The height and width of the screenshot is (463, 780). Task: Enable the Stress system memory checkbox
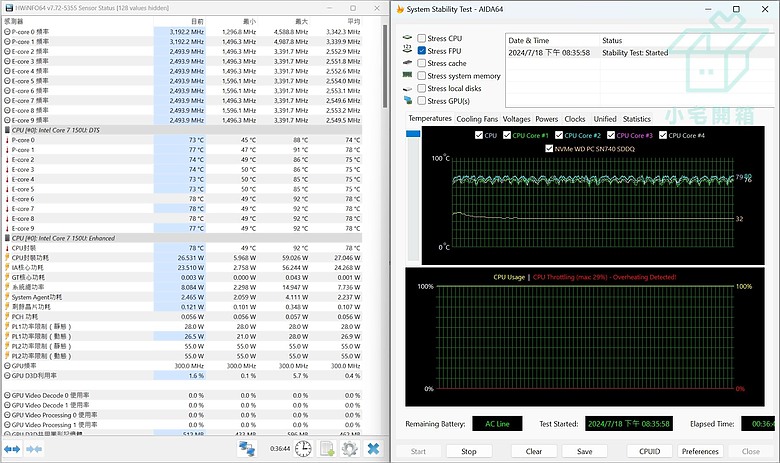pyautogui.click(x=421, y=76)
